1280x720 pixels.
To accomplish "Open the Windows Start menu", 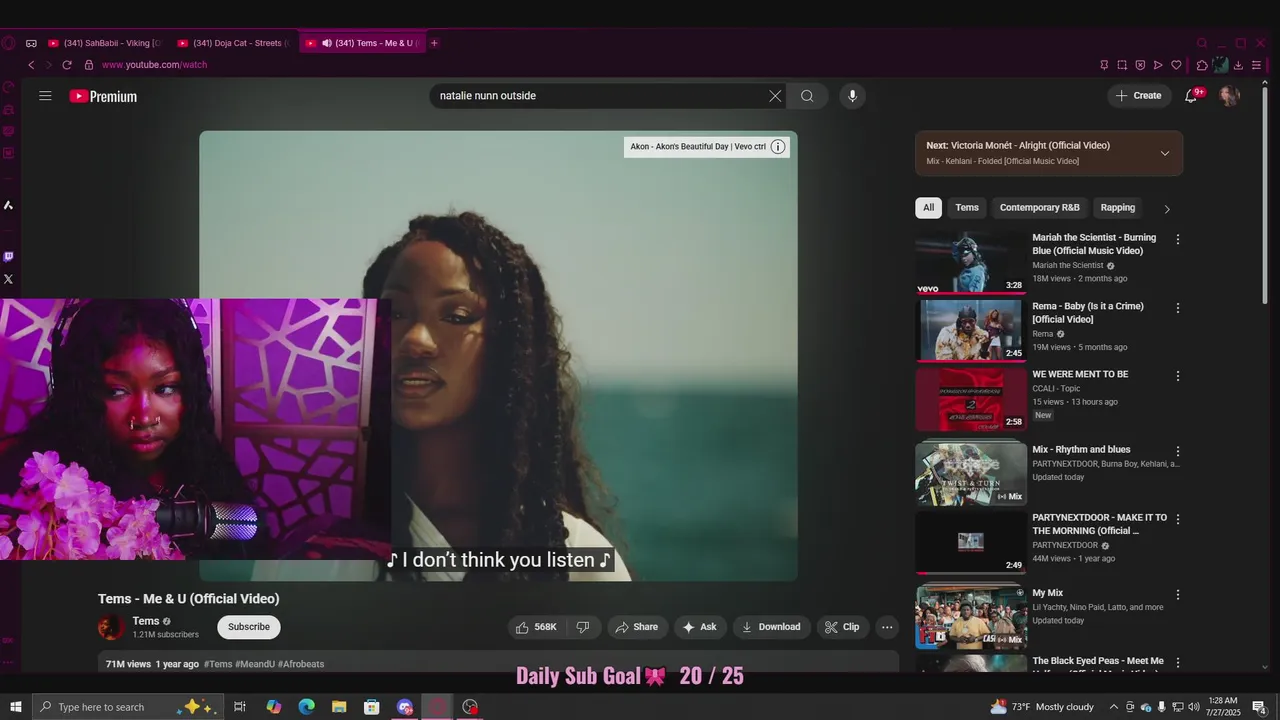I will click(16, 707).
